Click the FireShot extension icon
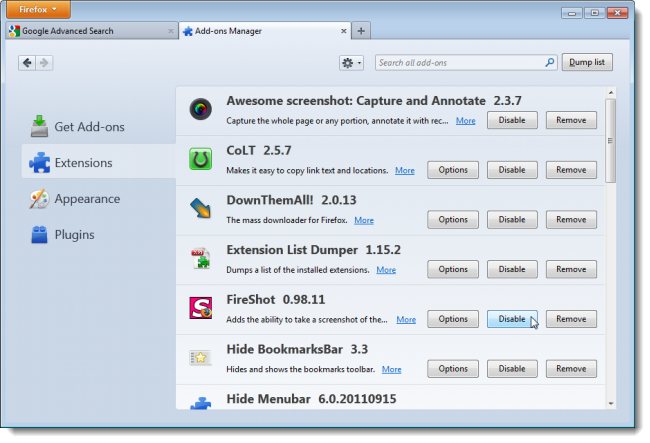Screen dimensions: 650x443 click(201, 308)
